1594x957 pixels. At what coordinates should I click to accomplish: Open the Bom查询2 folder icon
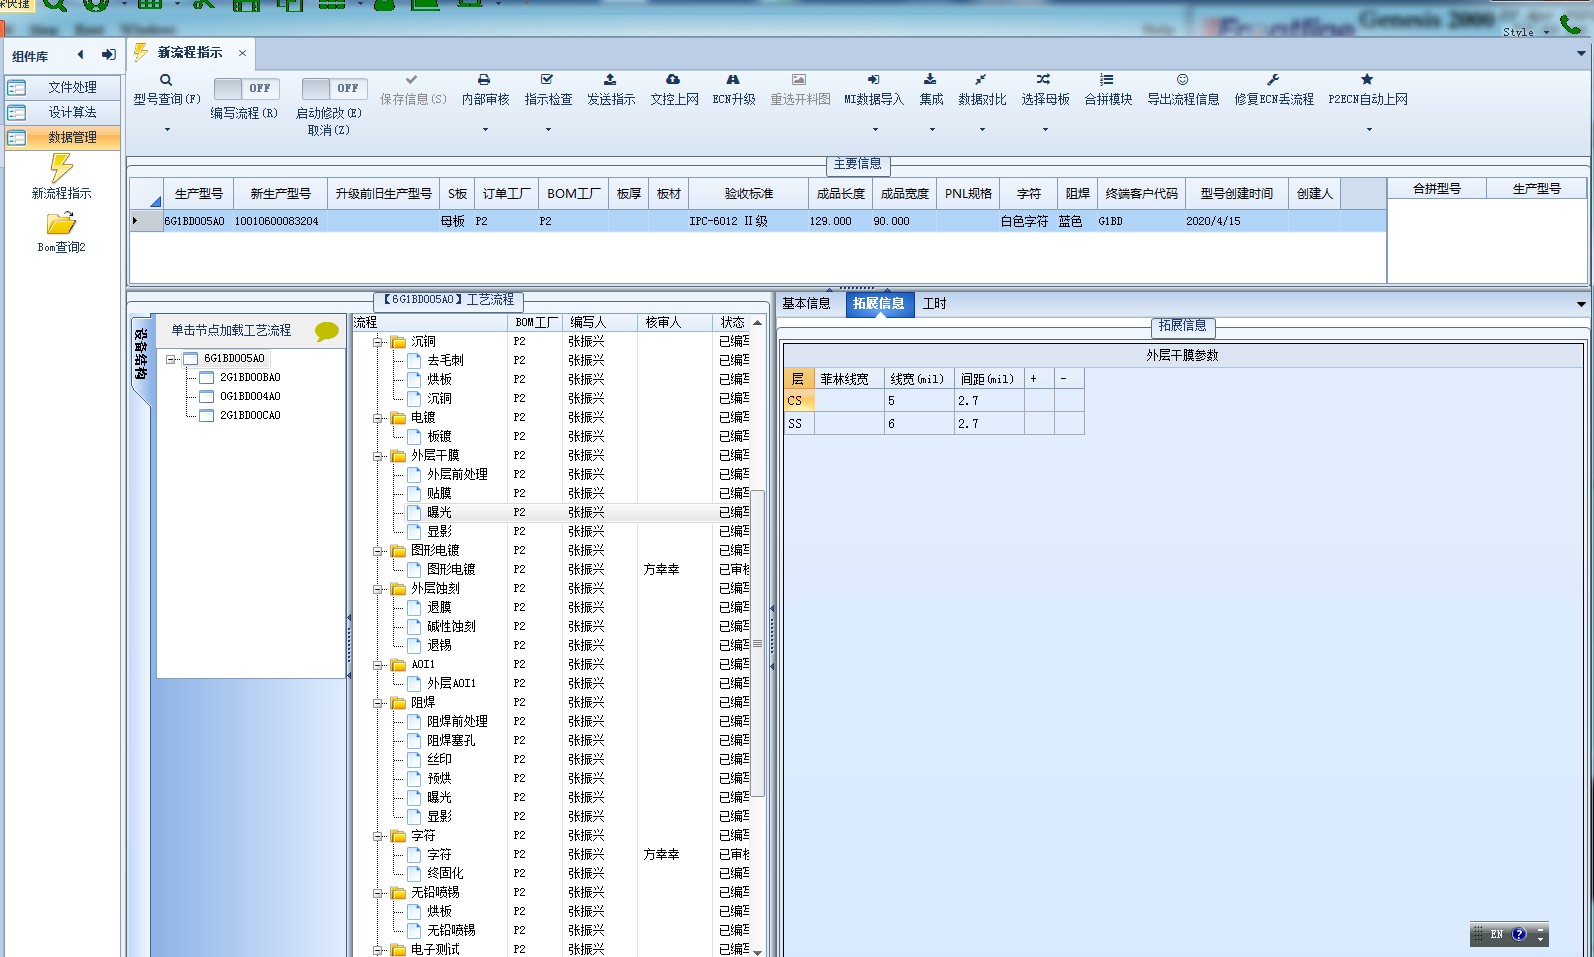(61, 223)
